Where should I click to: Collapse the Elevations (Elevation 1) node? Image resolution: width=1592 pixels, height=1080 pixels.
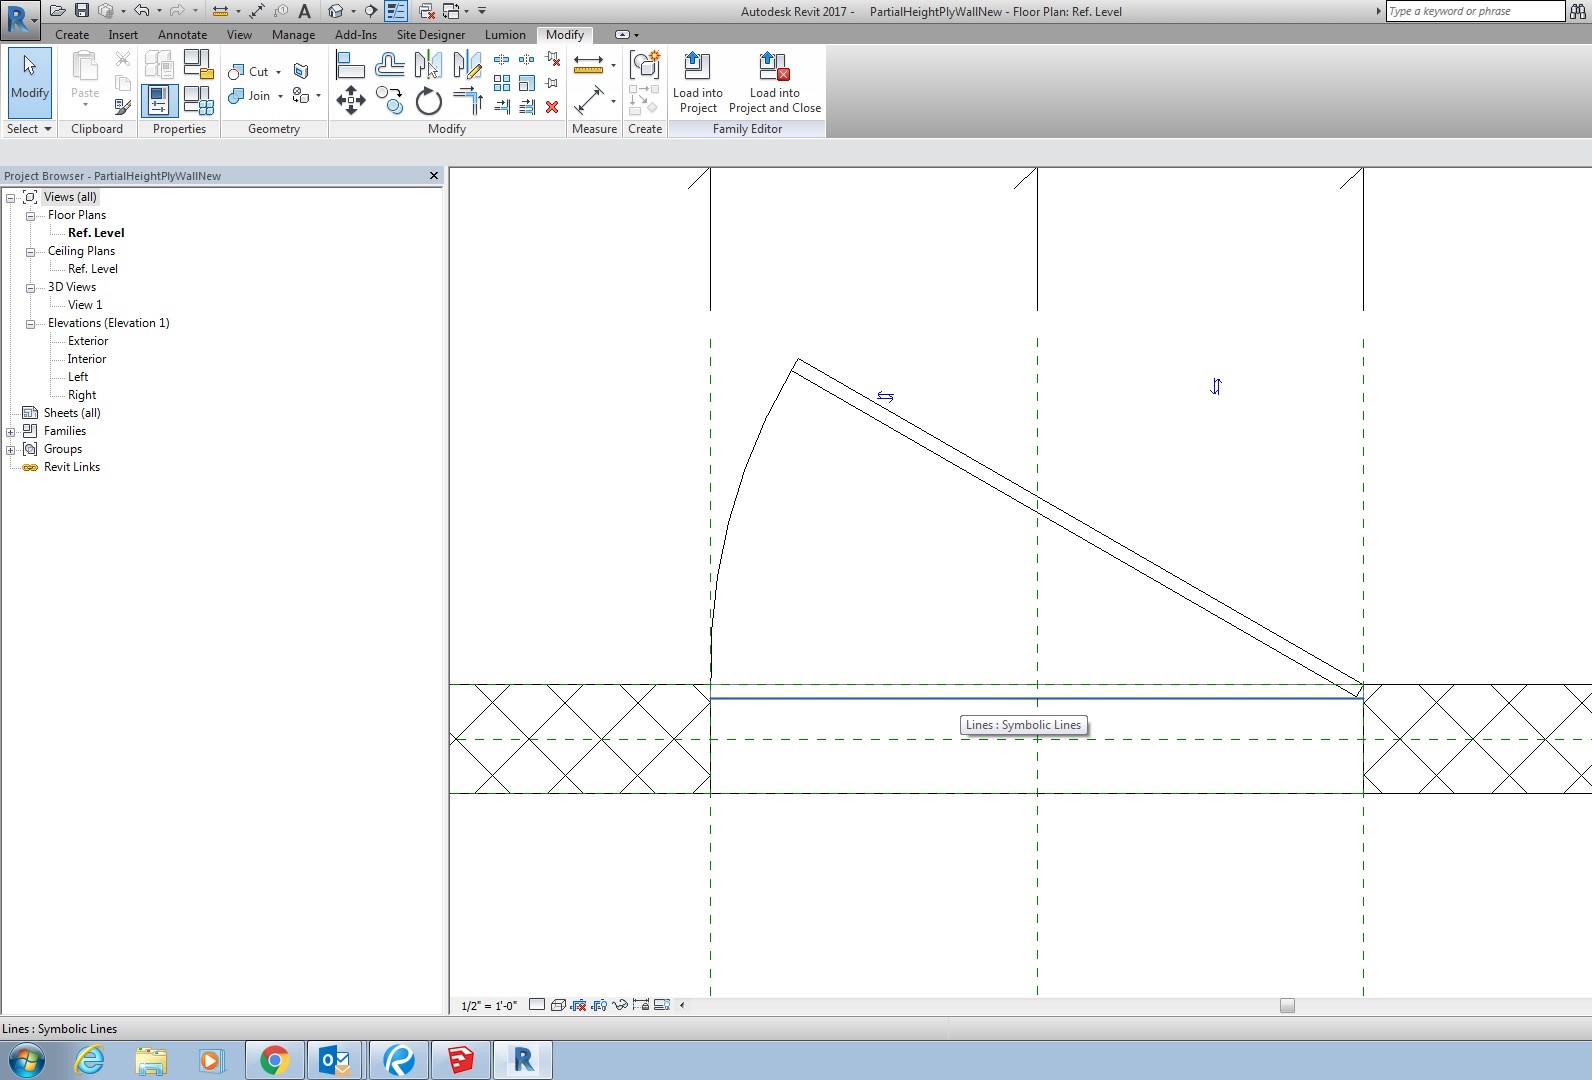click(x=31, y=323)
